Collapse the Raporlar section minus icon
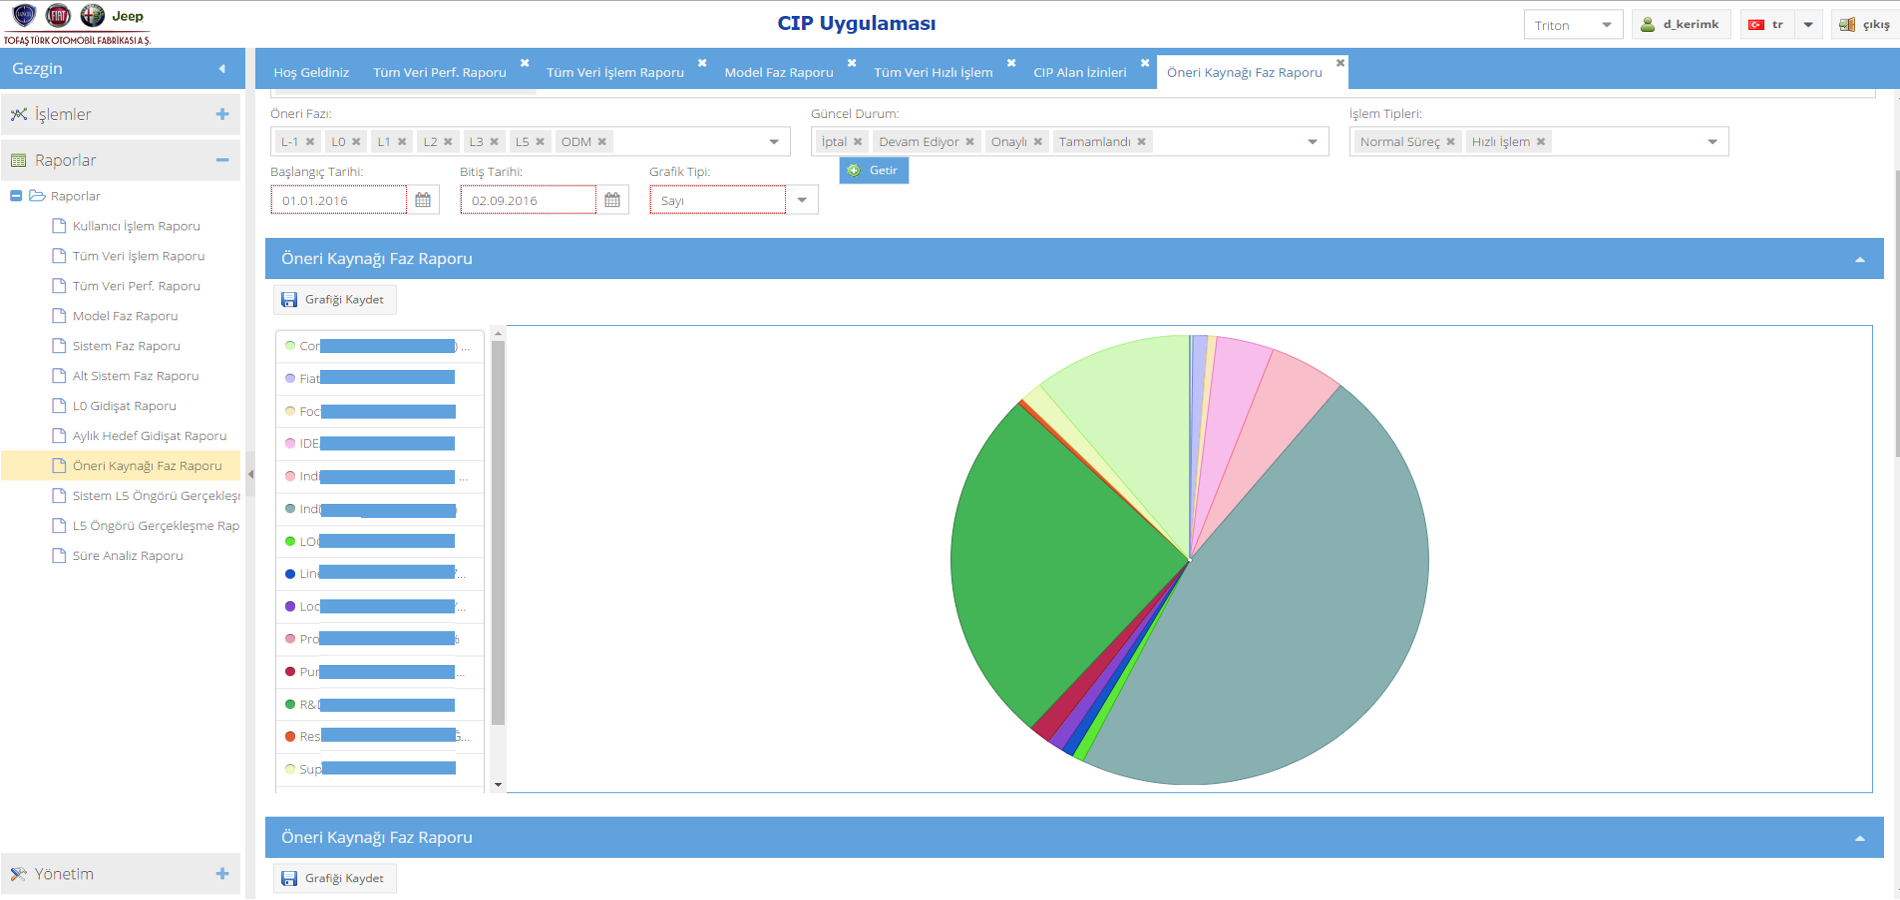The image size is (1900, 900). 222,160
